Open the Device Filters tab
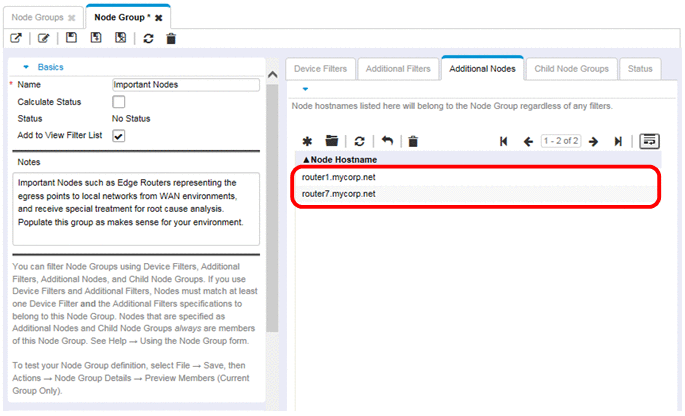 (x=321, y=69)
